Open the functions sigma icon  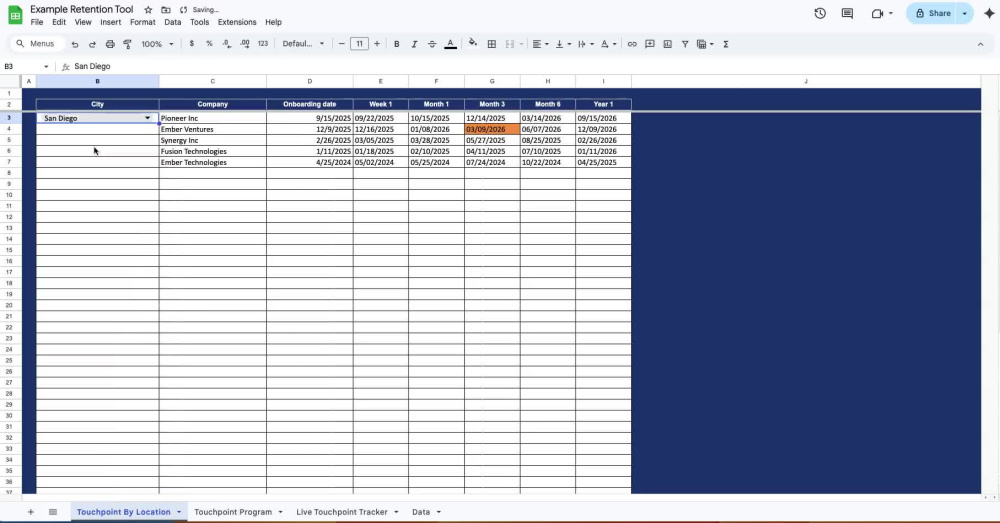coord(726,44)
